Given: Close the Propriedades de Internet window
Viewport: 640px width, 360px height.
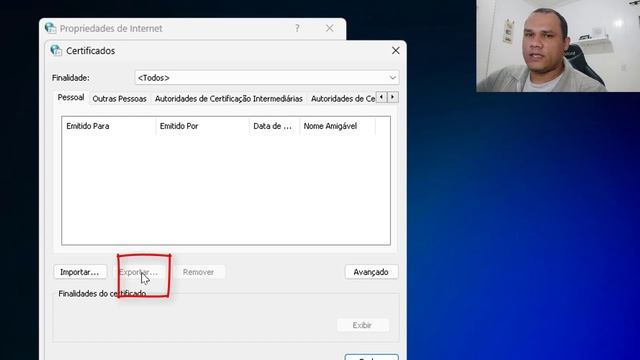Looking at the screenshot, I should (x=329, y=28).
